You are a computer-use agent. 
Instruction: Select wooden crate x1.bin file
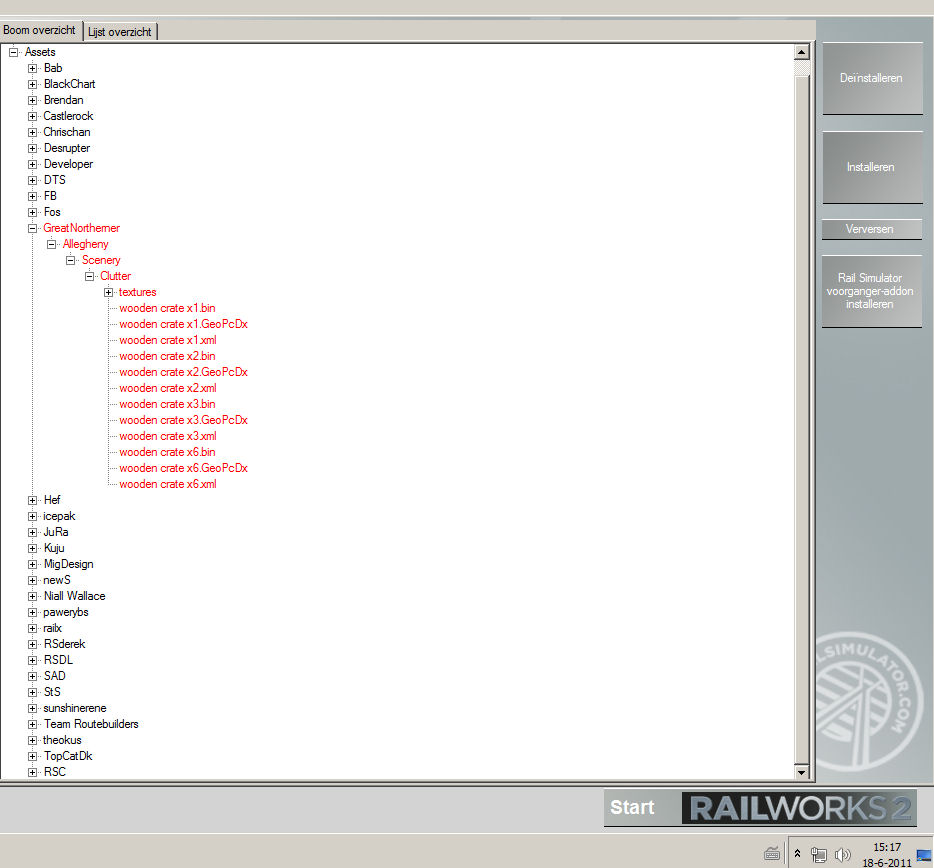pos(167,309)
